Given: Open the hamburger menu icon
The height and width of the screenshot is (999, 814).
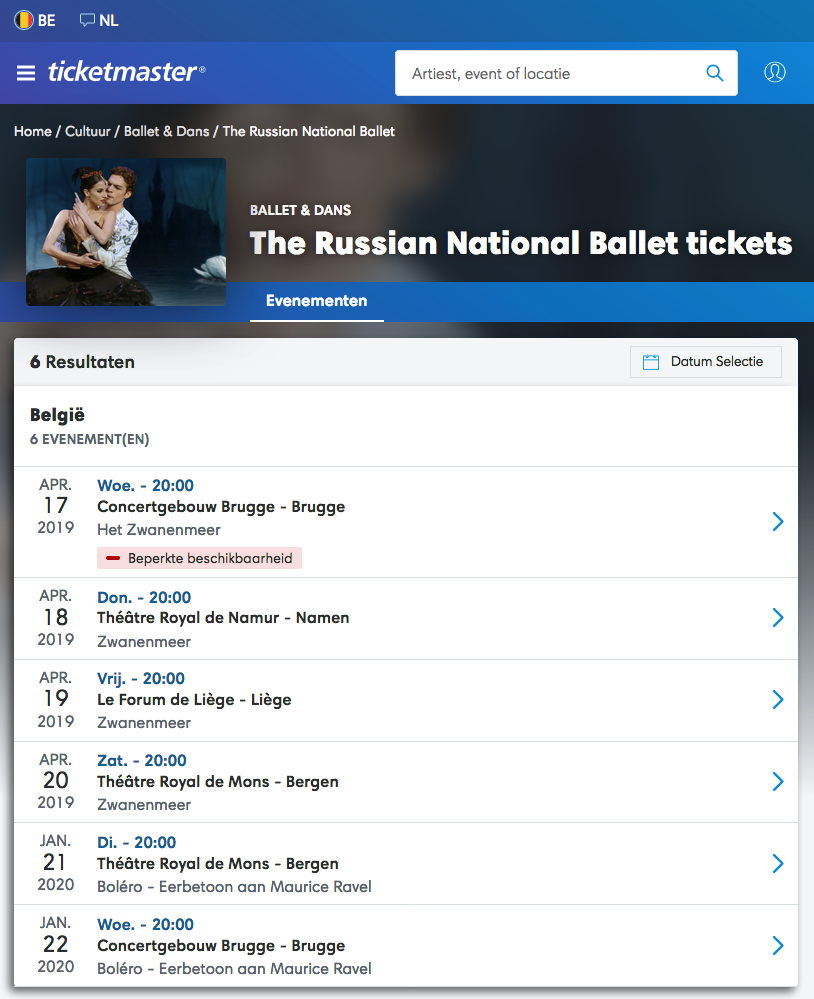Looking at the screenshot, I should tap(26, 73).
